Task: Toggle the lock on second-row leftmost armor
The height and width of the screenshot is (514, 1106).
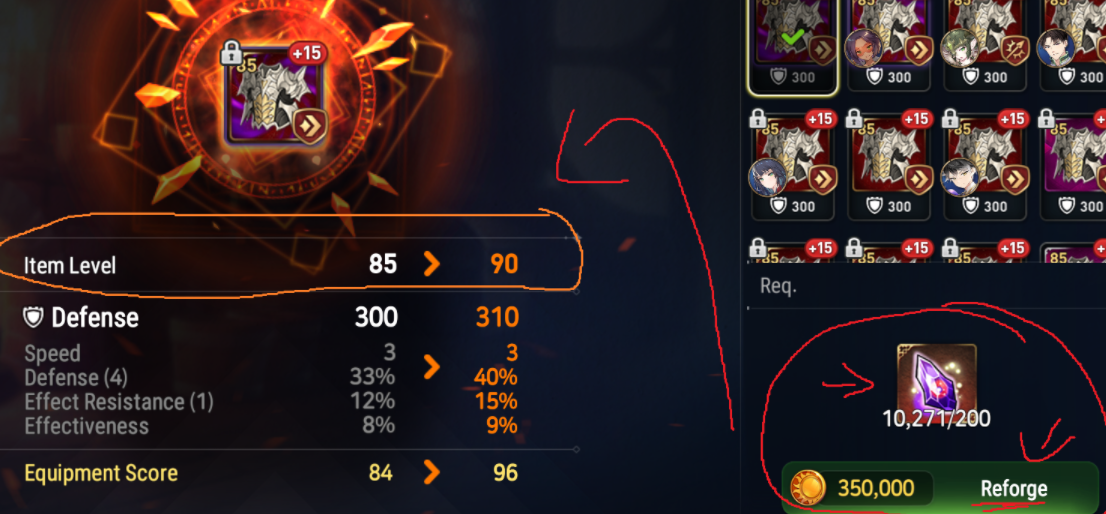Action: (759, 118)
